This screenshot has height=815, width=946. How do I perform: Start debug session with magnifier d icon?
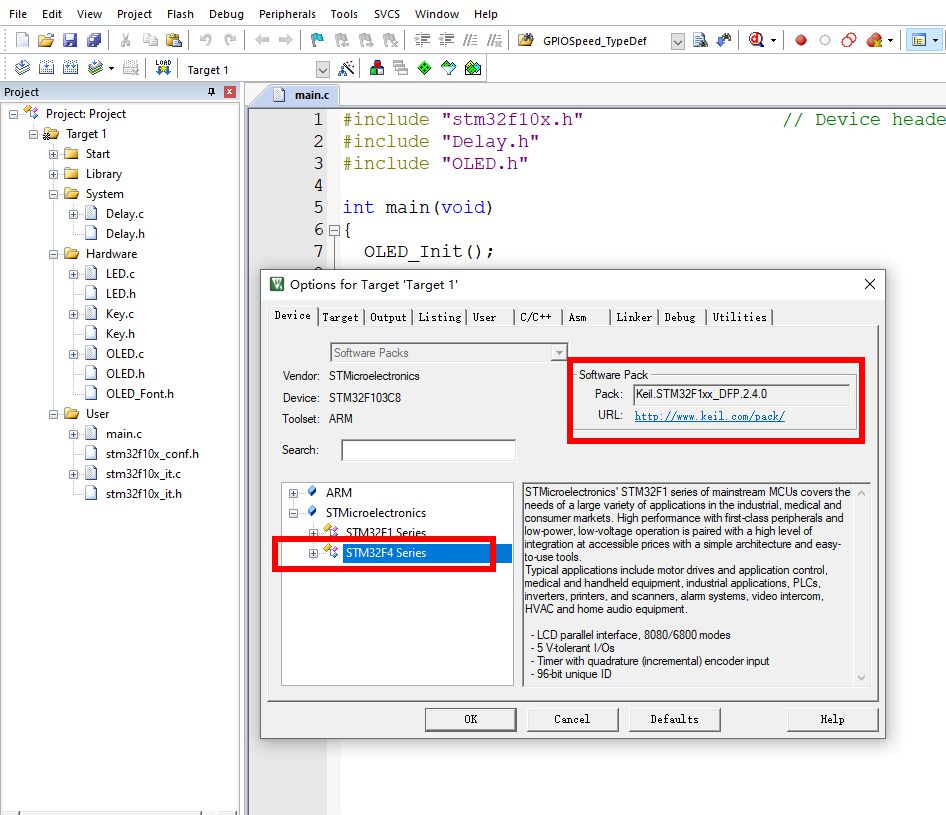(756, 40)
